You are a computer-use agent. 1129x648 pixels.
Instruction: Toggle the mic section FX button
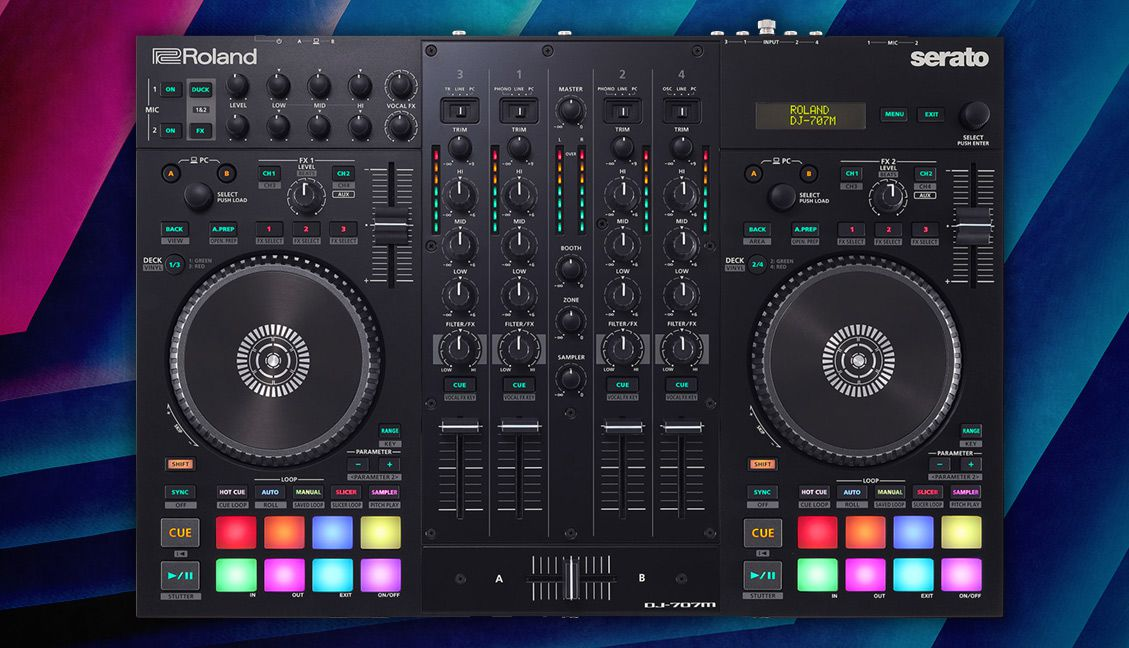pos(200,130)
